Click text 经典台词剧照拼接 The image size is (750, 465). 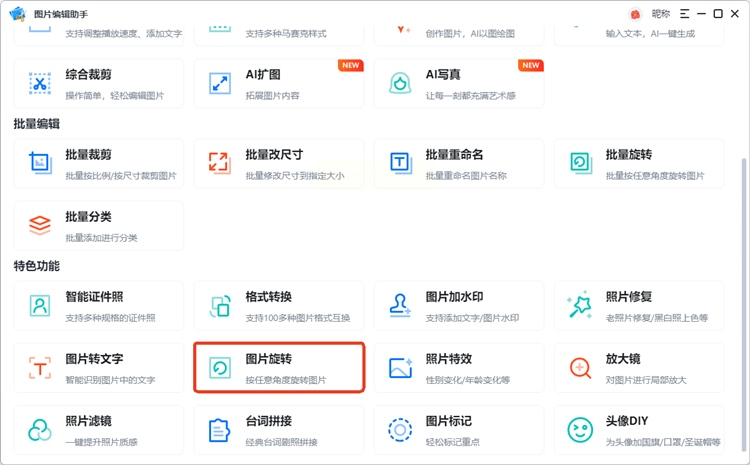coord(282,443)
